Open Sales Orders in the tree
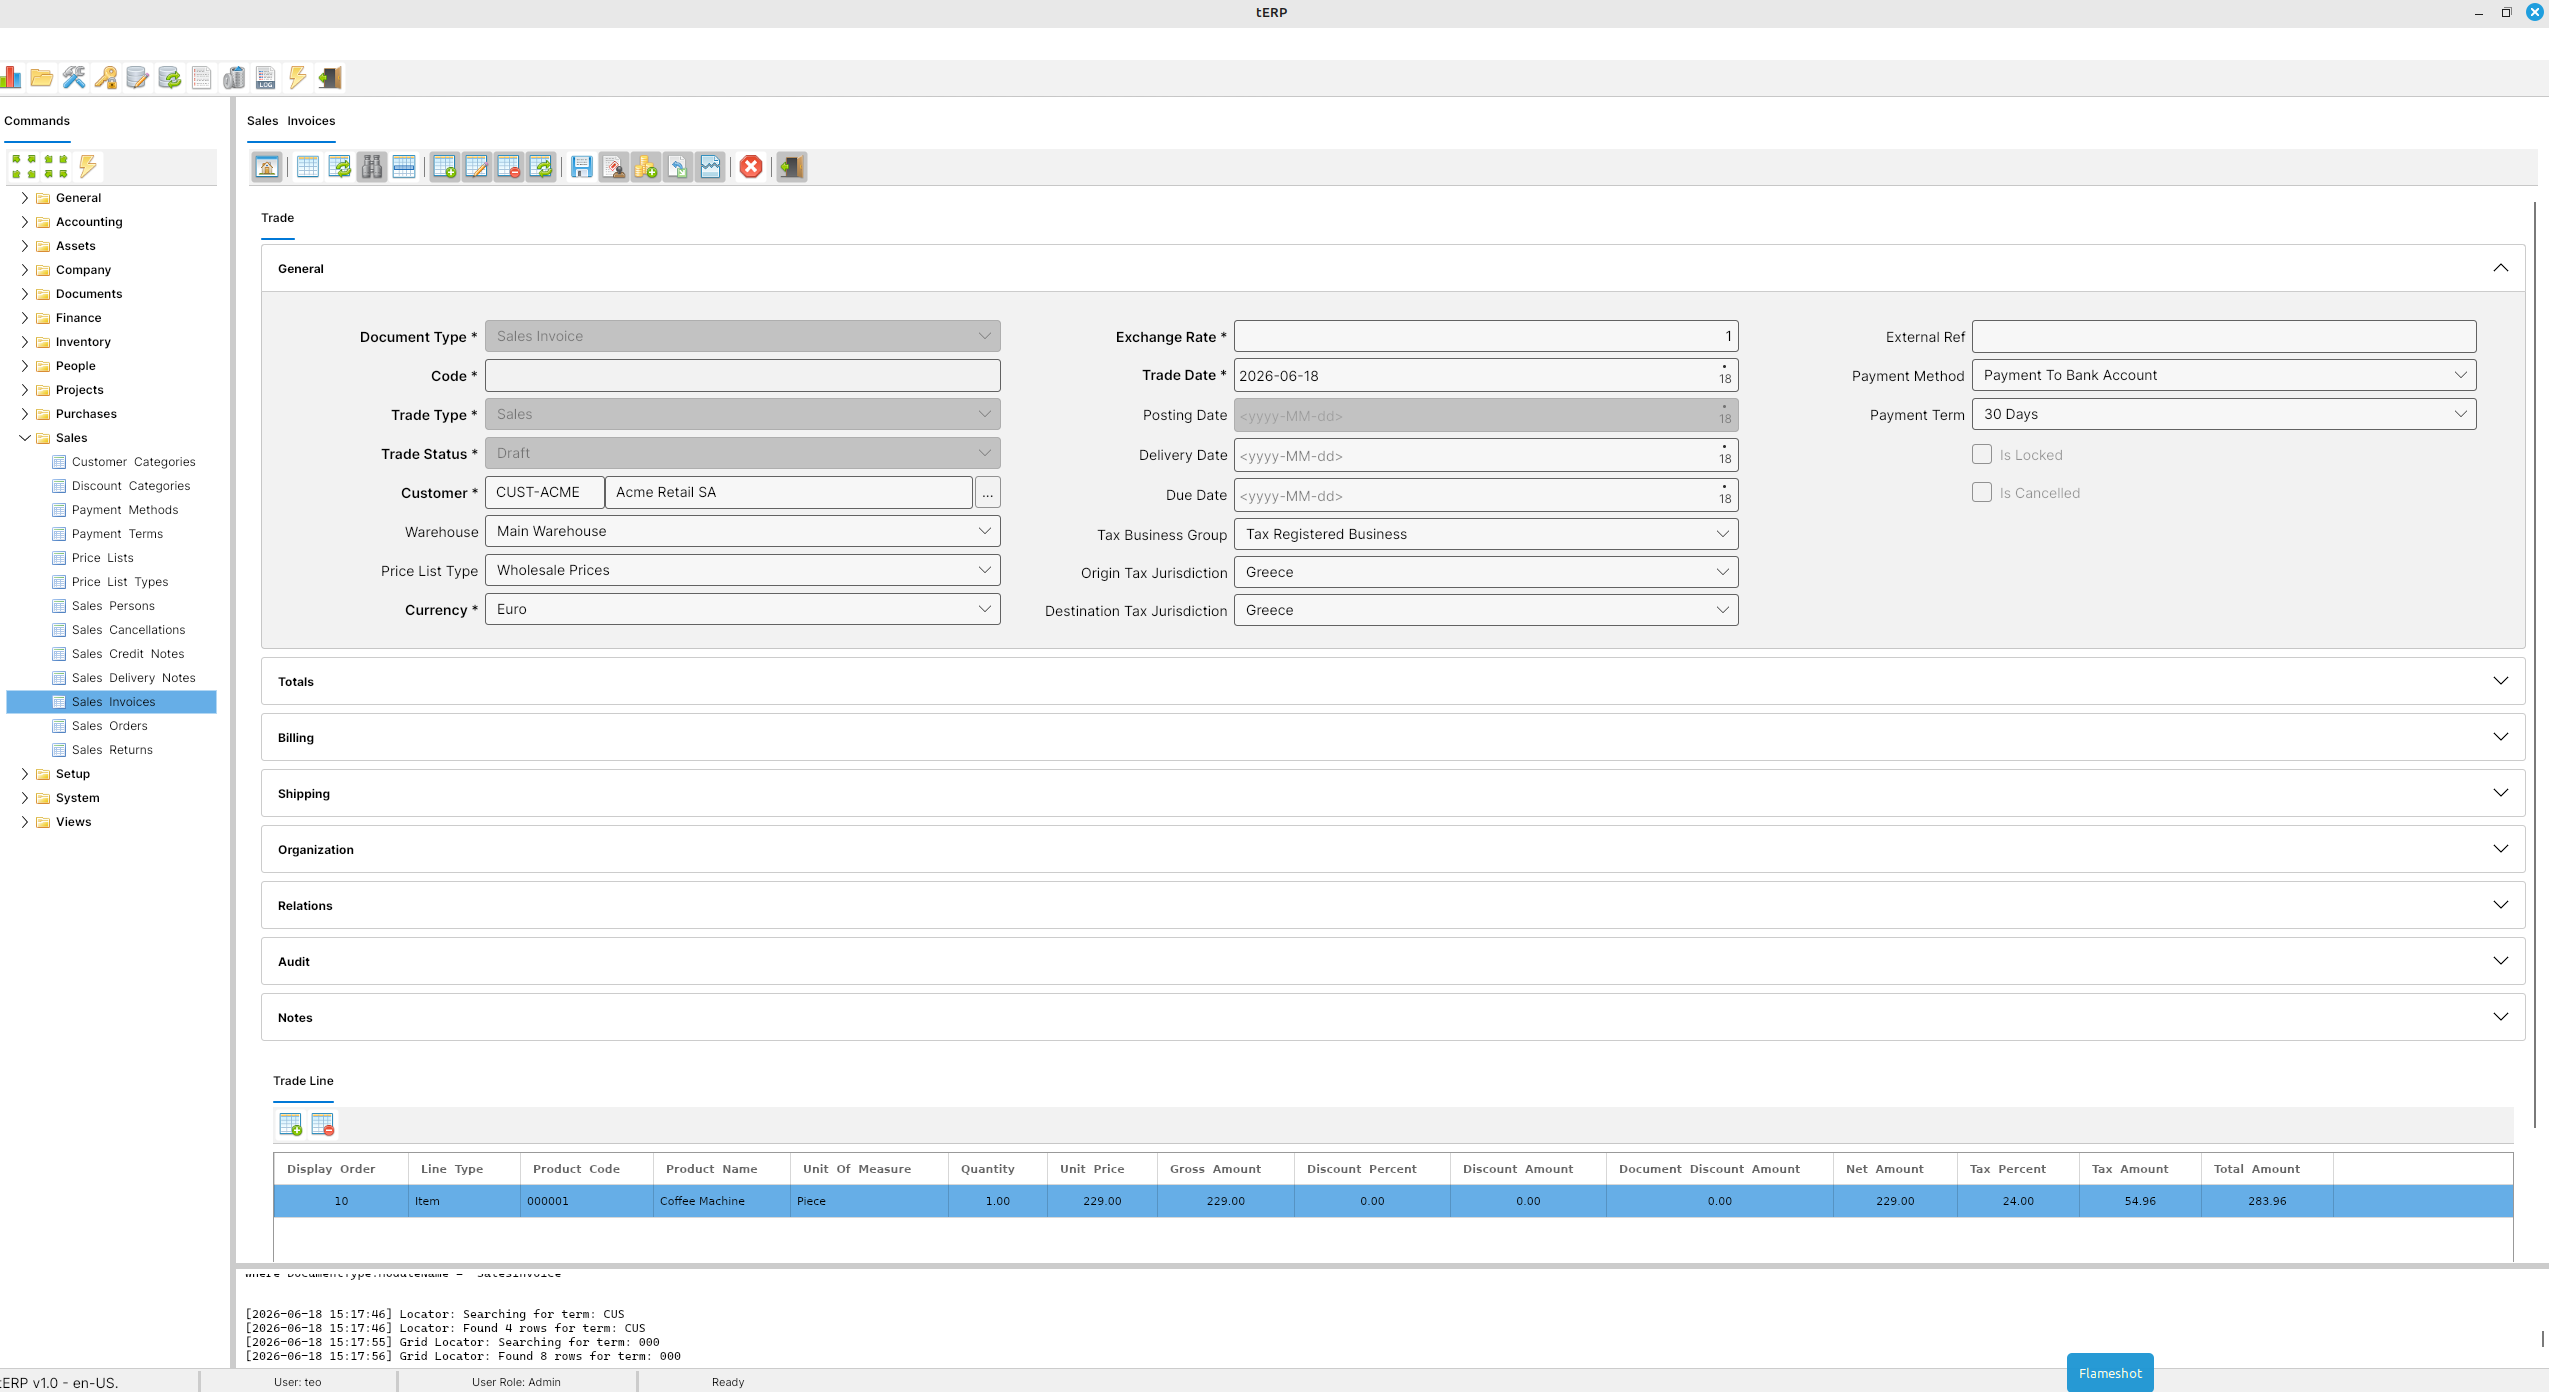The image size is (2549, 1392). pos(109,726)
